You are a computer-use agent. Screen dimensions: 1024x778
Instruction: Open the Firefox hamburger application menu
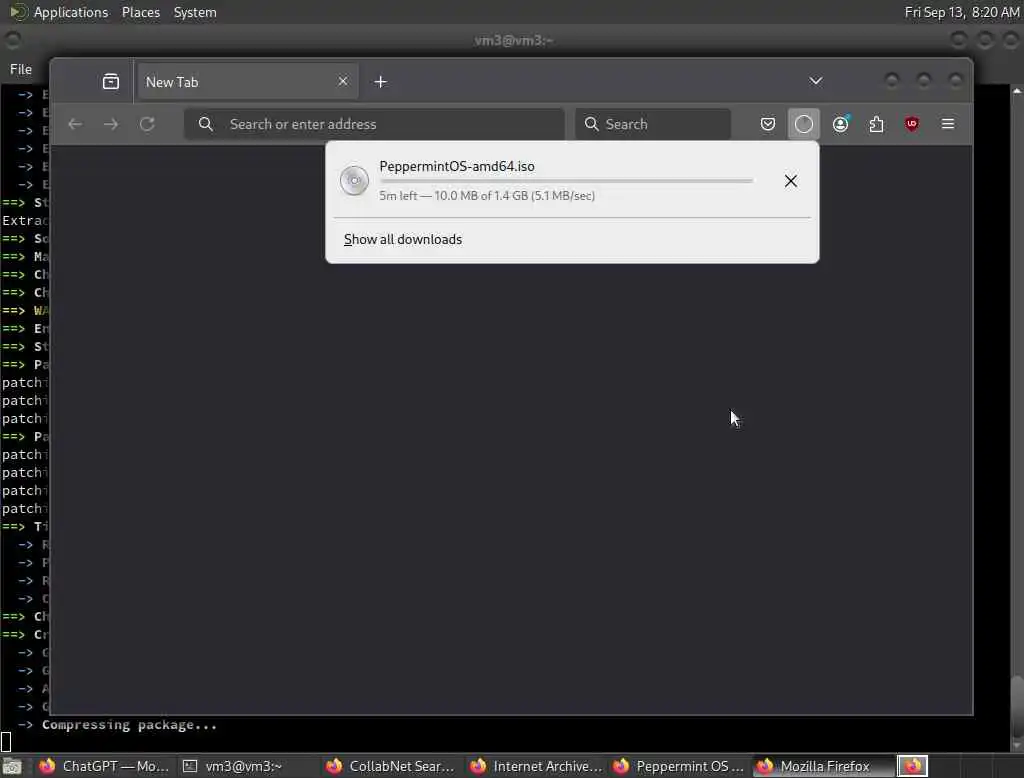click(x=948, y=124)
